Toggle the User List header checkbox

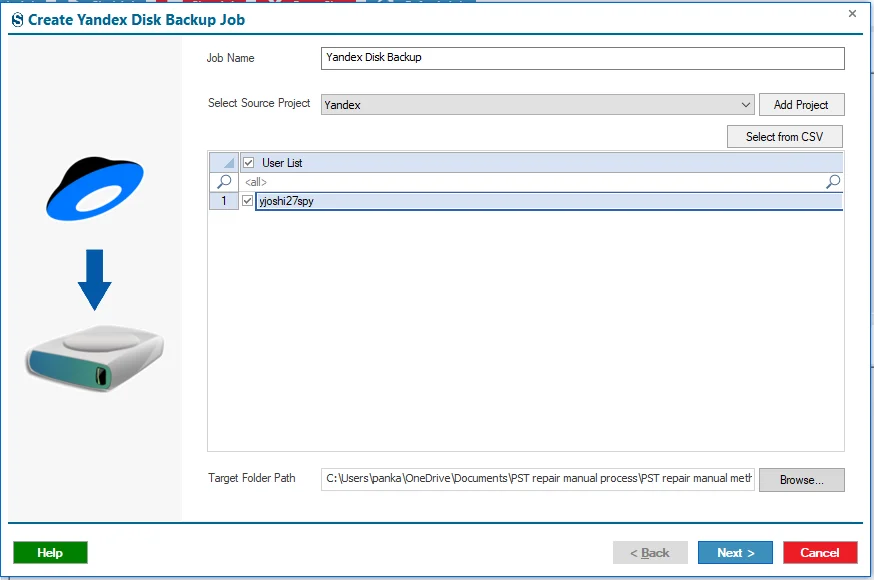pos(249,163)
